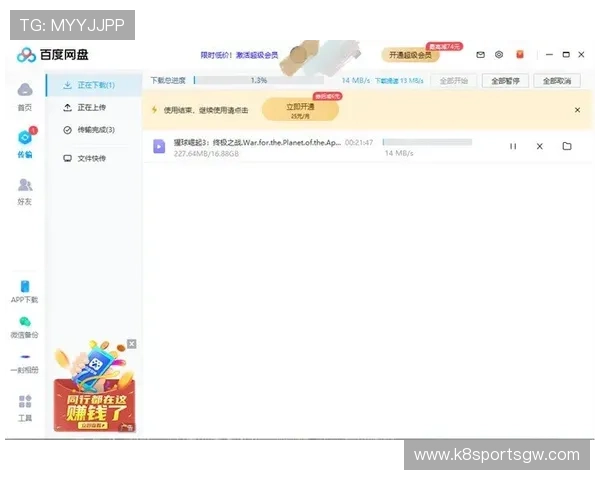
Task: Switch to the 正在上传 tab
Action: [x=94, y=108]
